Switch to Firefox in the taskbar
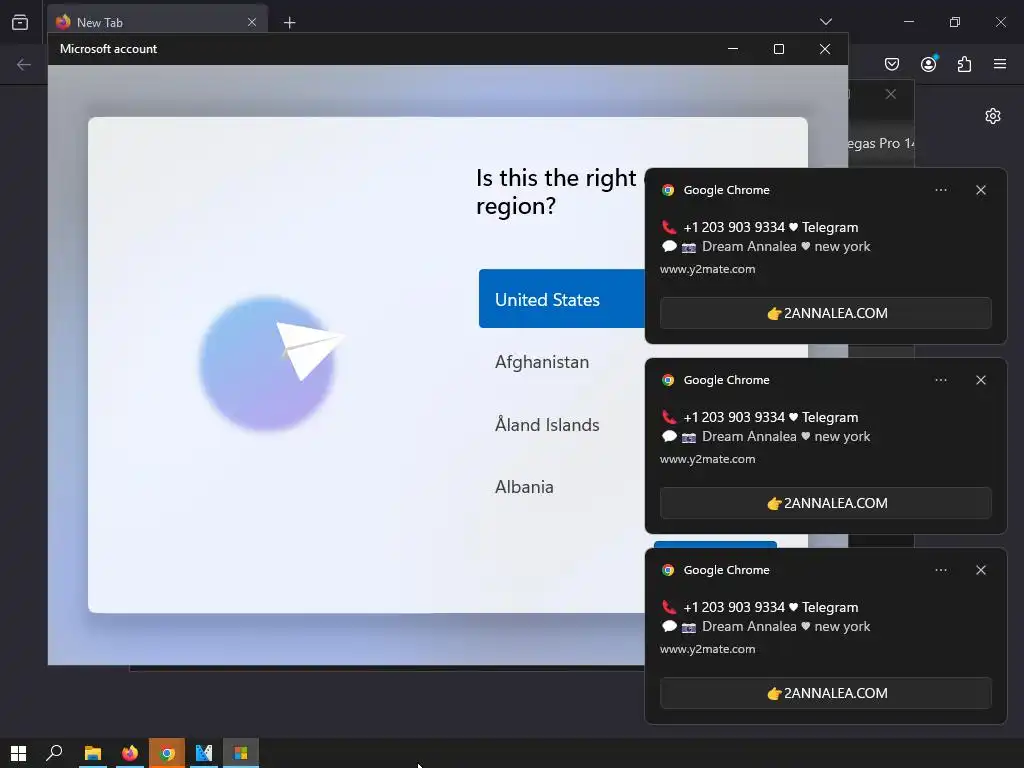Screen dimensions: 1024x768 coord(130,753)
